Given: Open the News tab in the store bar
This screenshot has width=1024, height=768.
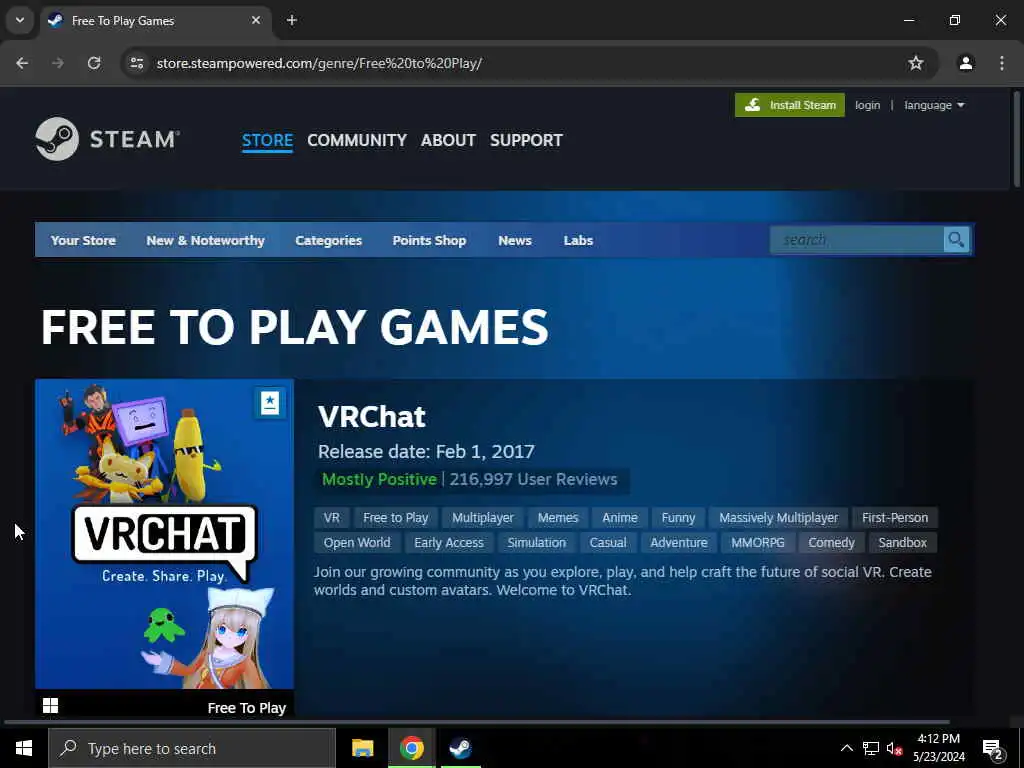Looking at the screenshot, I should click(x=515, y=240).
